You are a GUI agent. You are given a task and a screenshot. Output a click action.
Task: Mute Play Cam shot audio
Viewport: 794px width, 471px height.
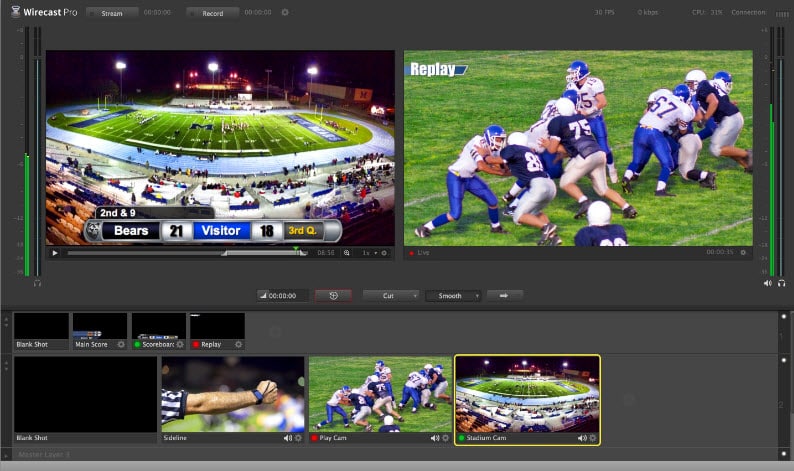click(x=435, y=438)
